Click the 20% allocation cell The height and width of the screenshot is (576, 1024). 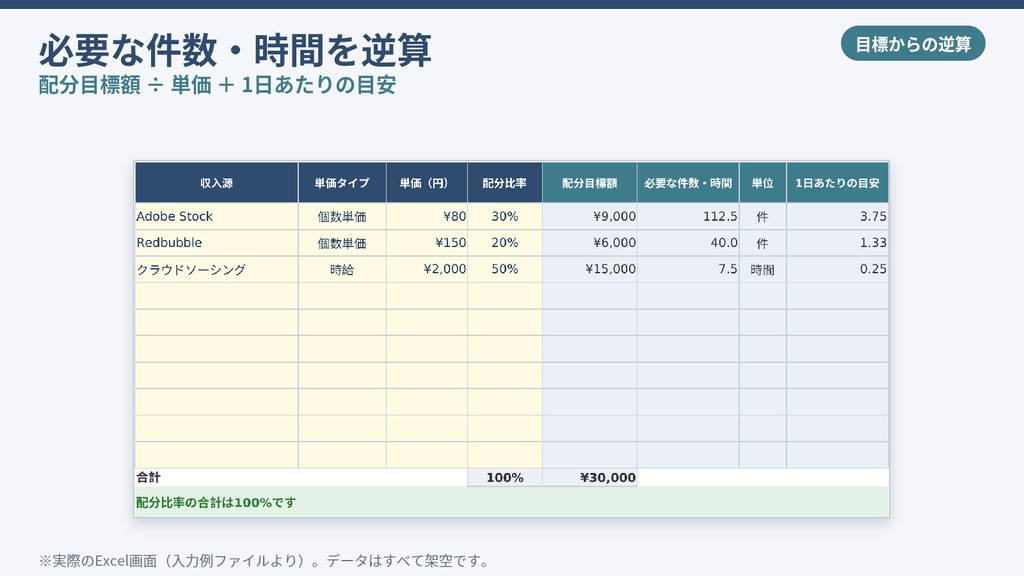point(505,243)
